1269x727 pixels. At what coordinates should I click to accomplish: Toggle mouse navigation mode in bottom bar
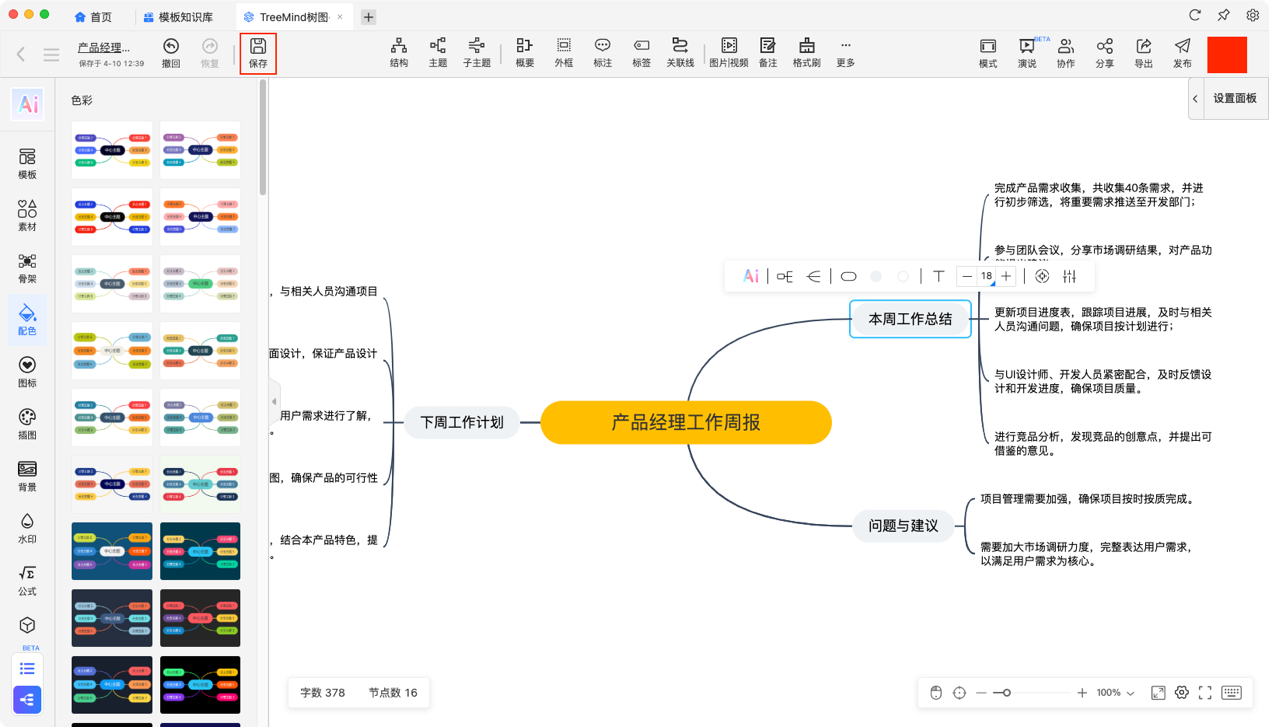click(936, 692)
